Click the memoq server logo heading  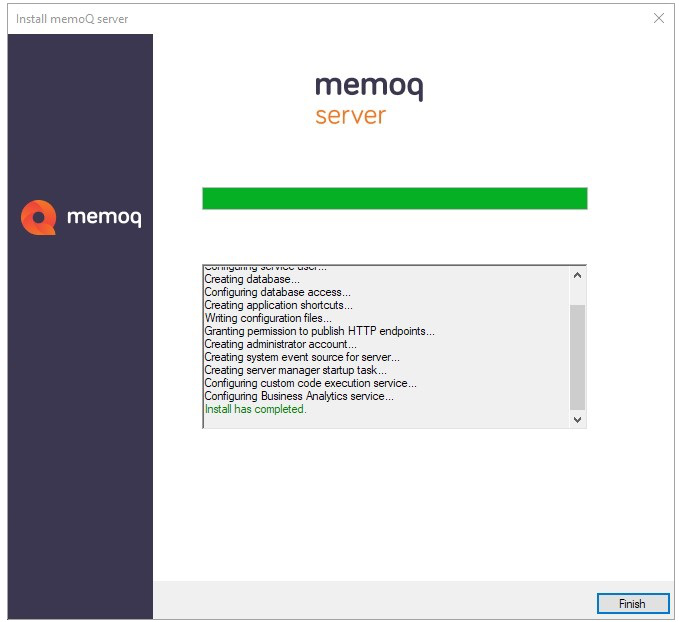[368, 99]
